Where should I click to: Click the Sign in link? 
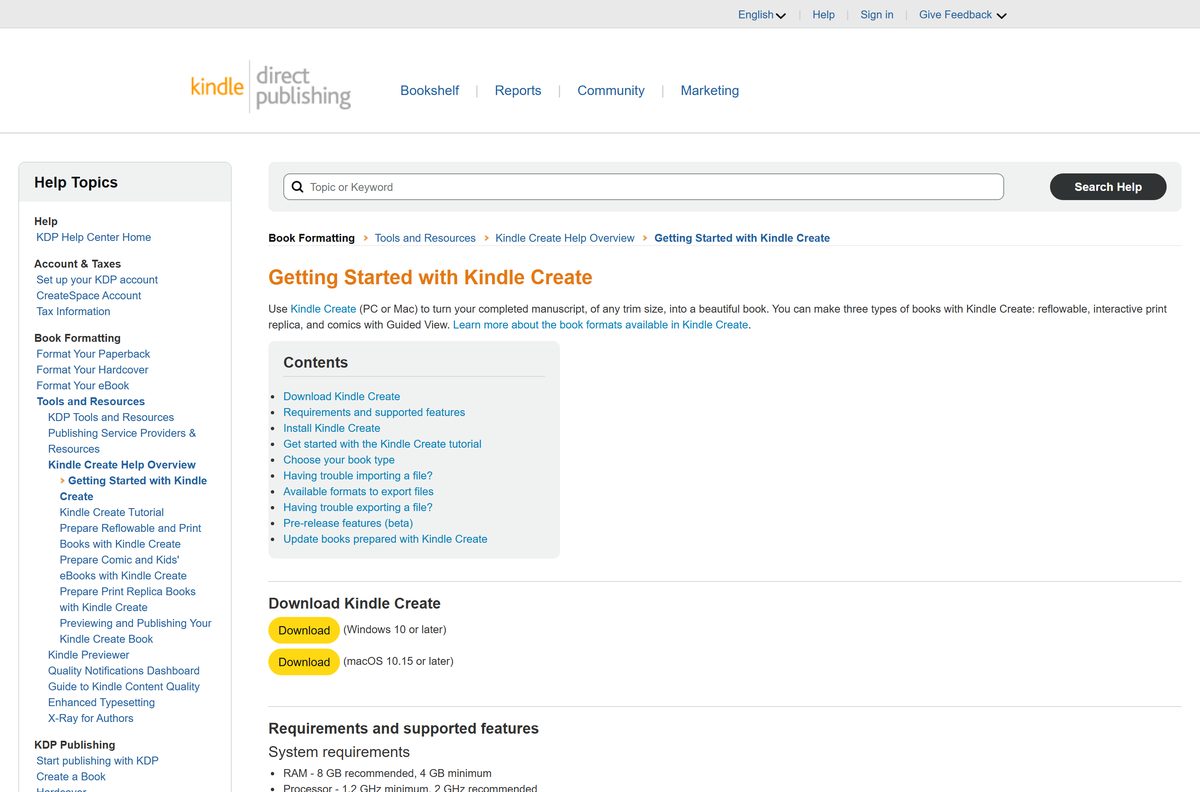(x=877, y=15)
